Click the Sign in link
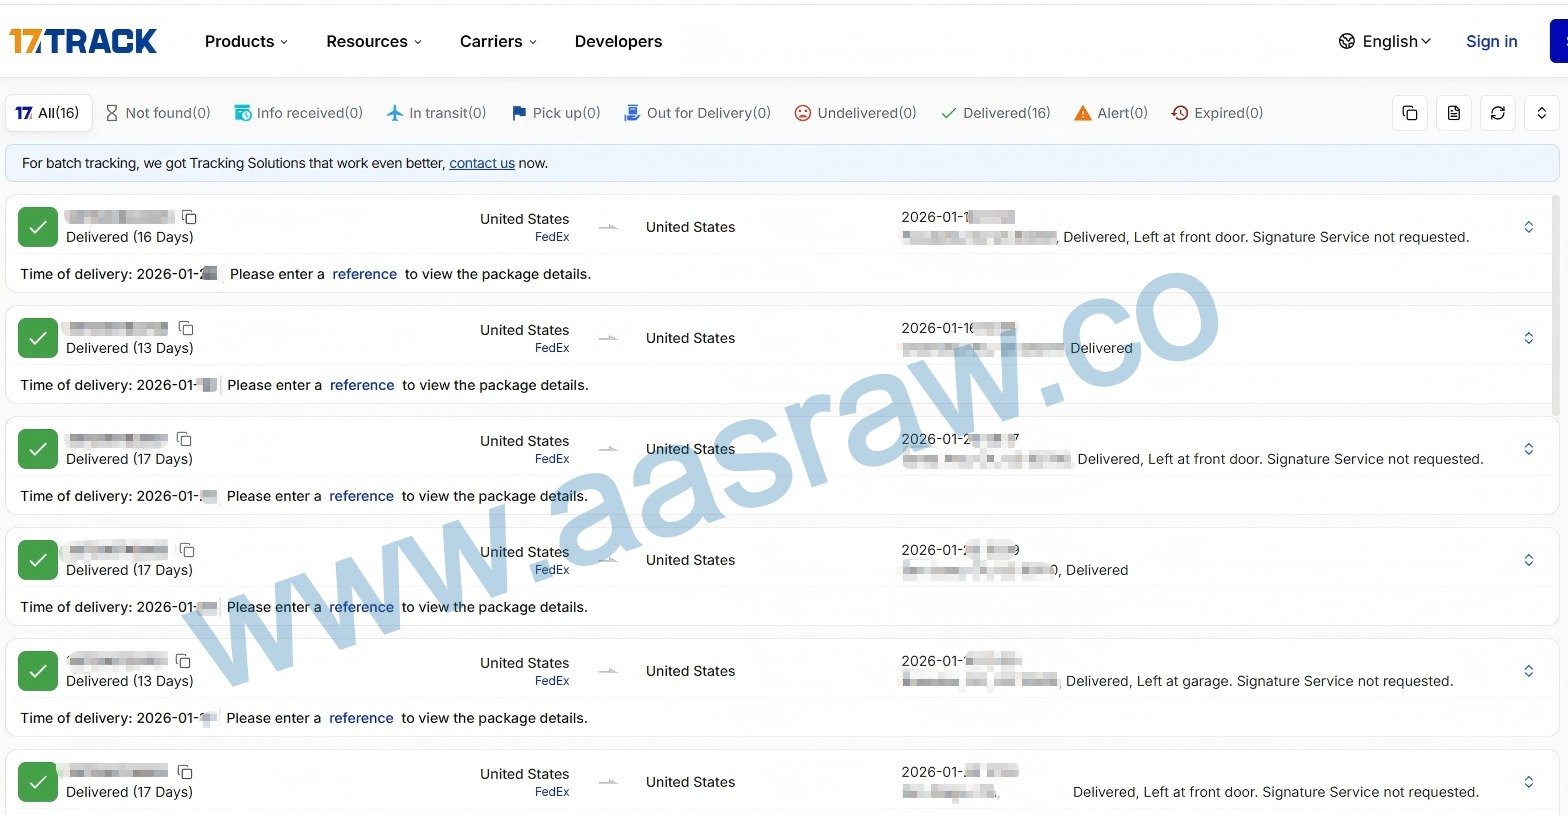The image size is (1568, 815). (1491, 41)
